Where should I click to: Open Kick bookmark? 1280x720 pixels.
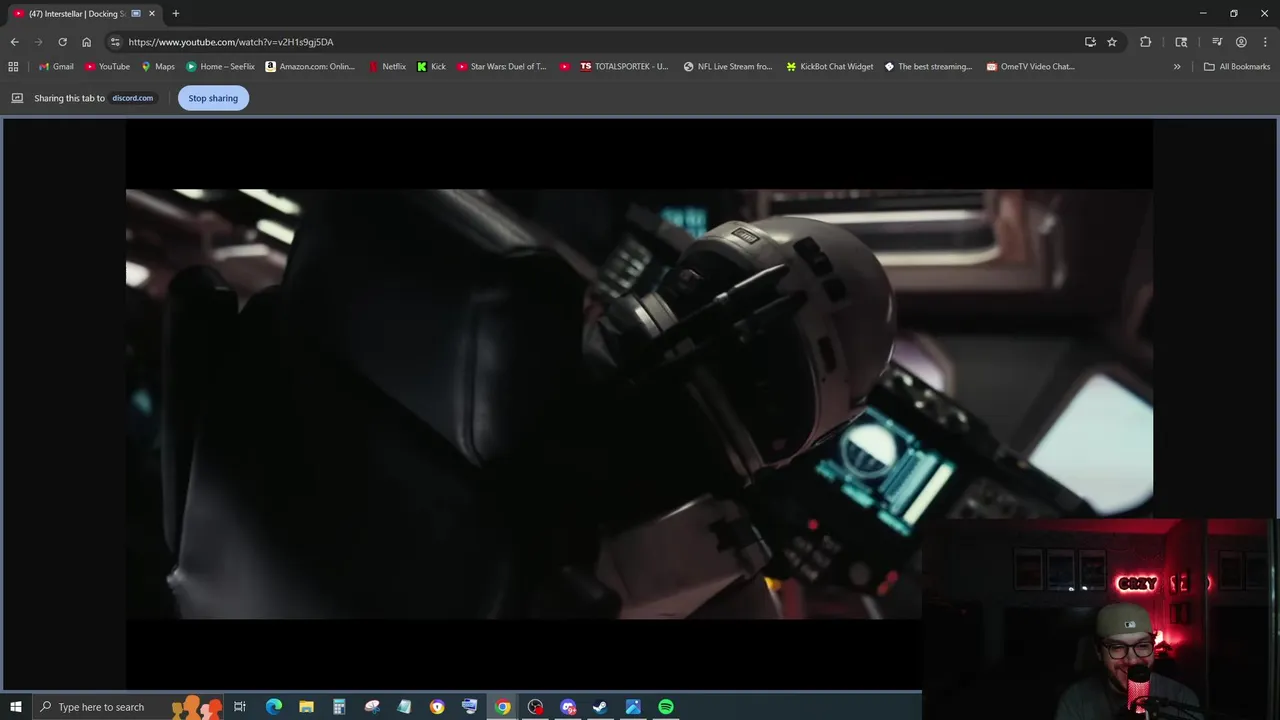(x=432, y=67)
